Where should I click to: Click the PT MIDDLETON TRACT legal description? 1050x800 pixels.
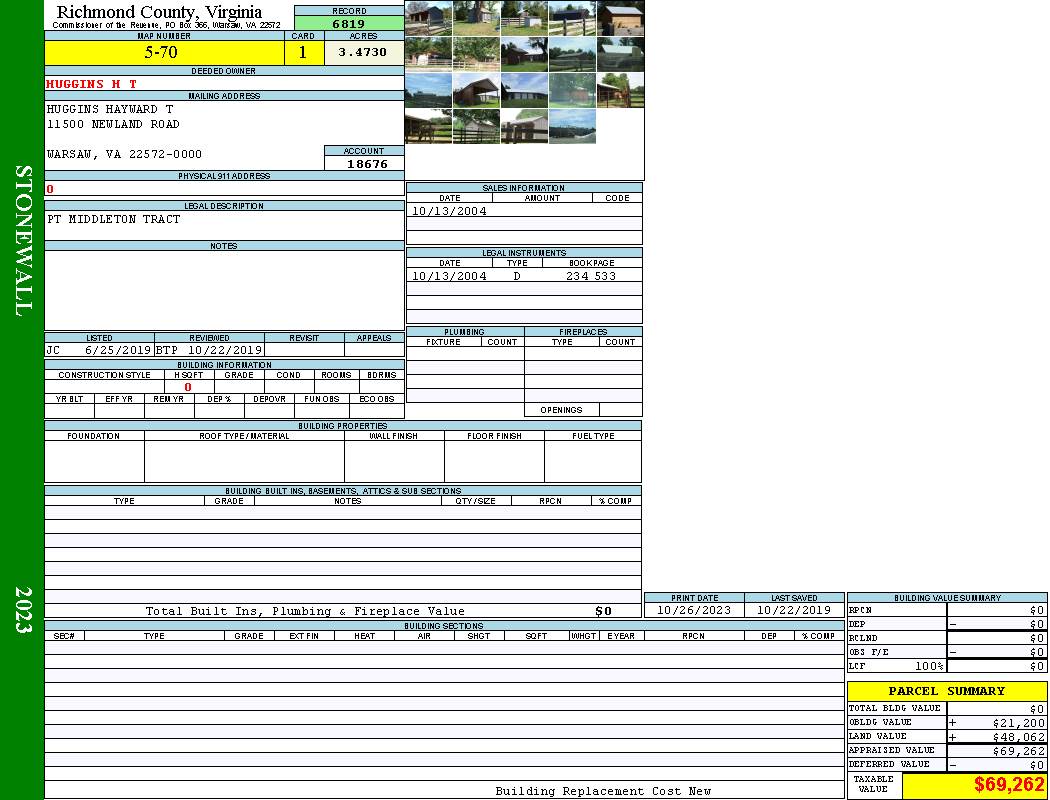tap(114, 219)
